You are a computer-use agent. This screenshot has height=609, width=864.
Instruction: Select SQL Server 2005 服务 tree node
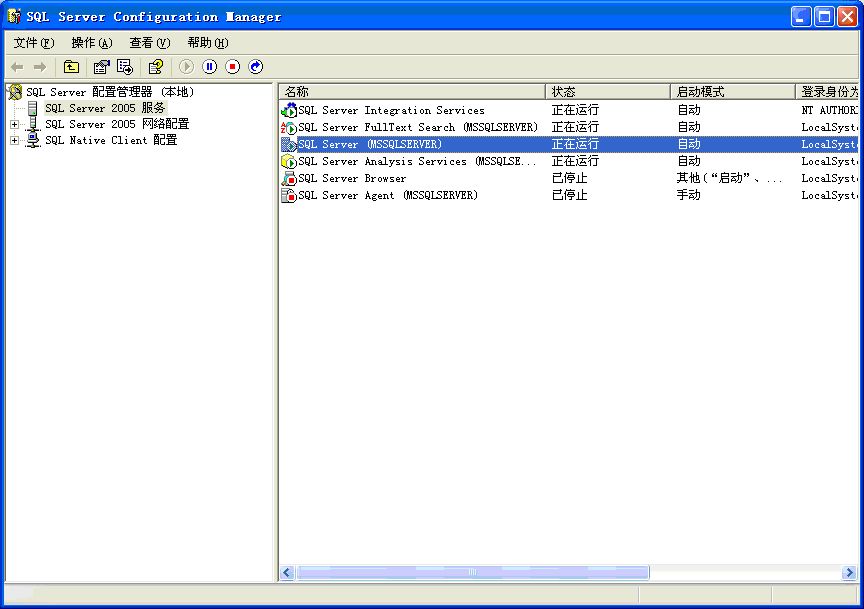click(x=105, y=108)
